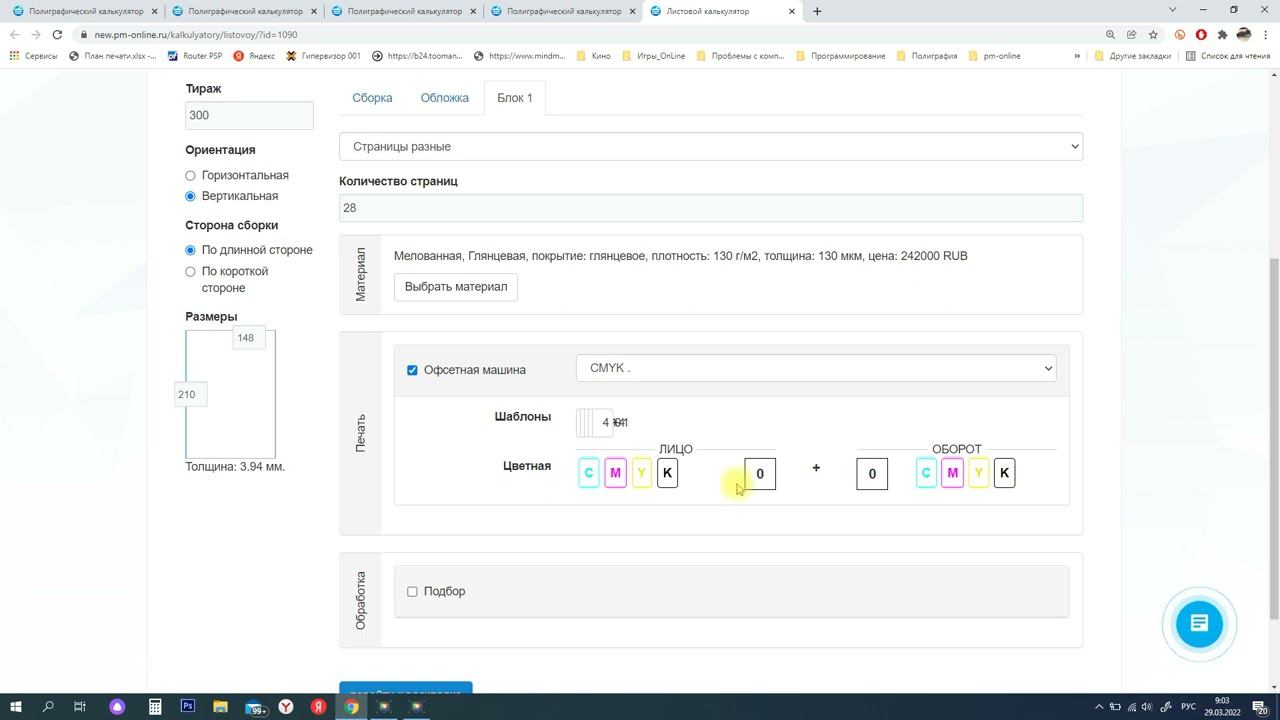Image resolution: width=1280 pixels, height=720 pixels.
Task: Open the browser extensions puzzle icon
Action: click(x=1222, y=34)
